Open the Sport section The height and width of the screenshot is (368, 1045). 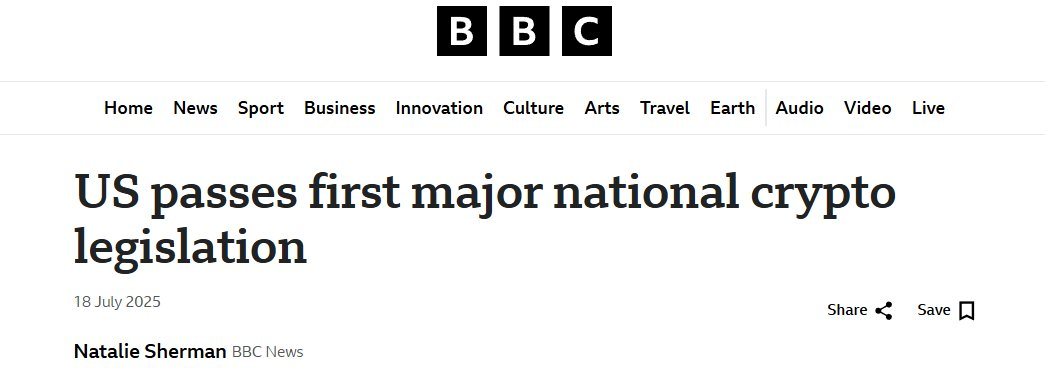(261, 108)
